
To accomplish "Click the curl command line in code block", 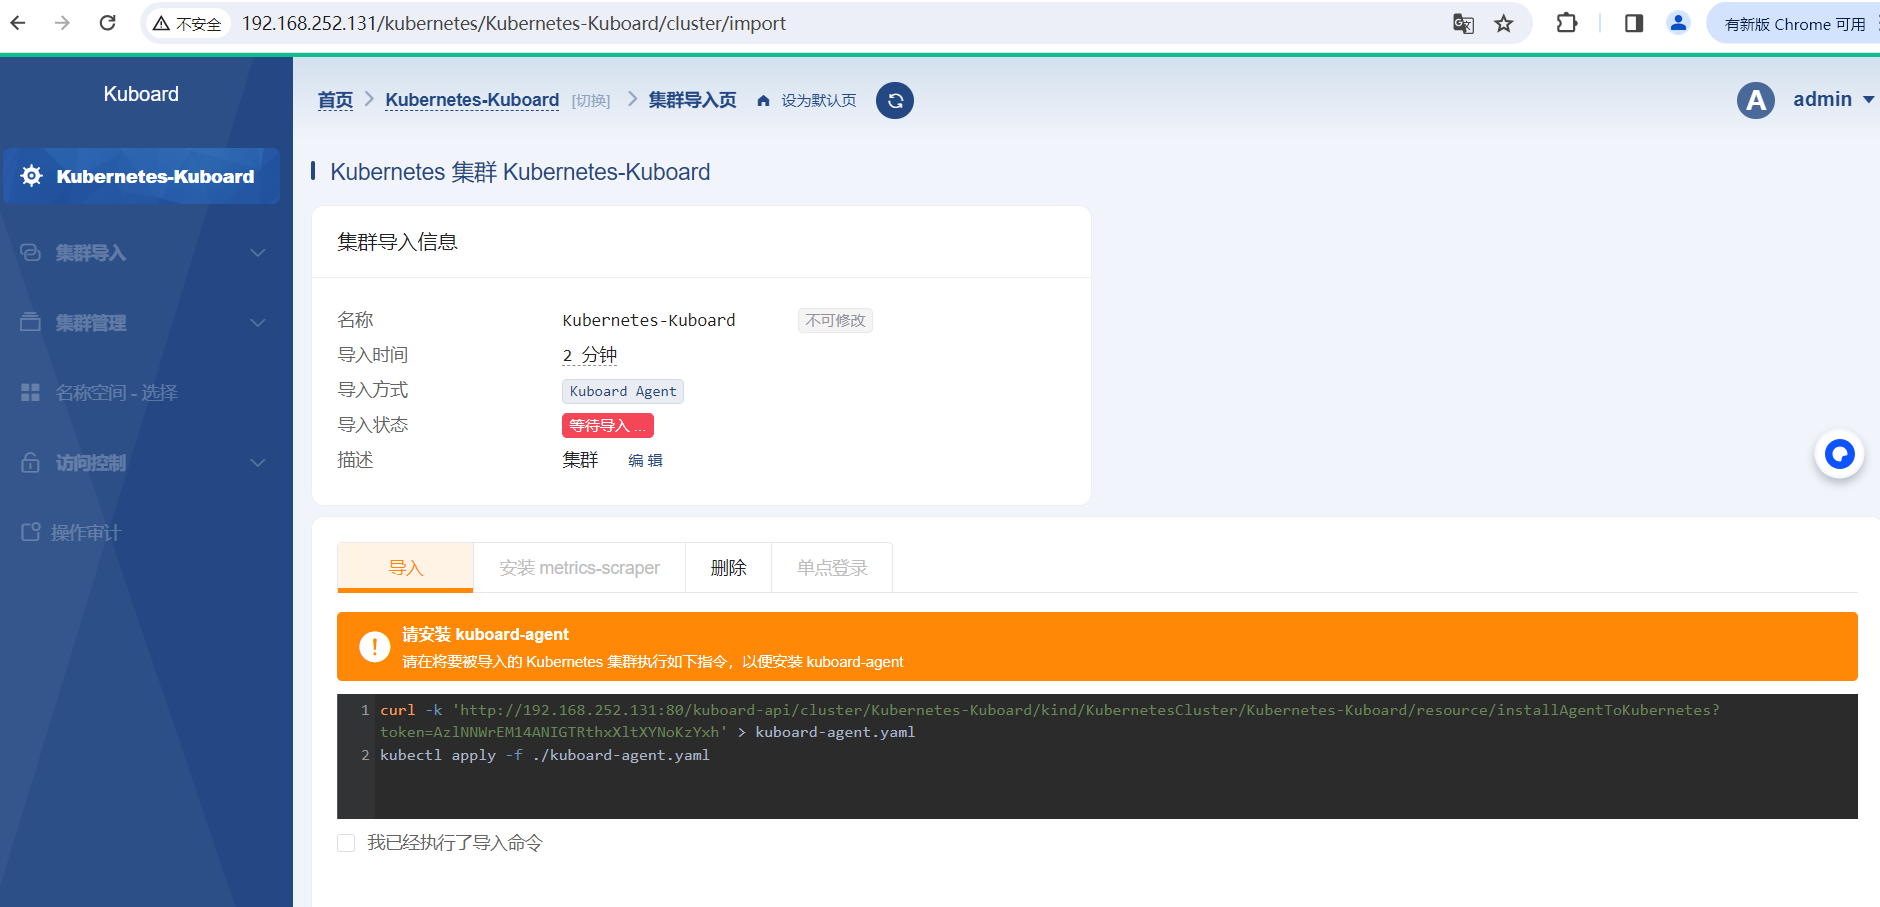I will [x=1050, y=721].
